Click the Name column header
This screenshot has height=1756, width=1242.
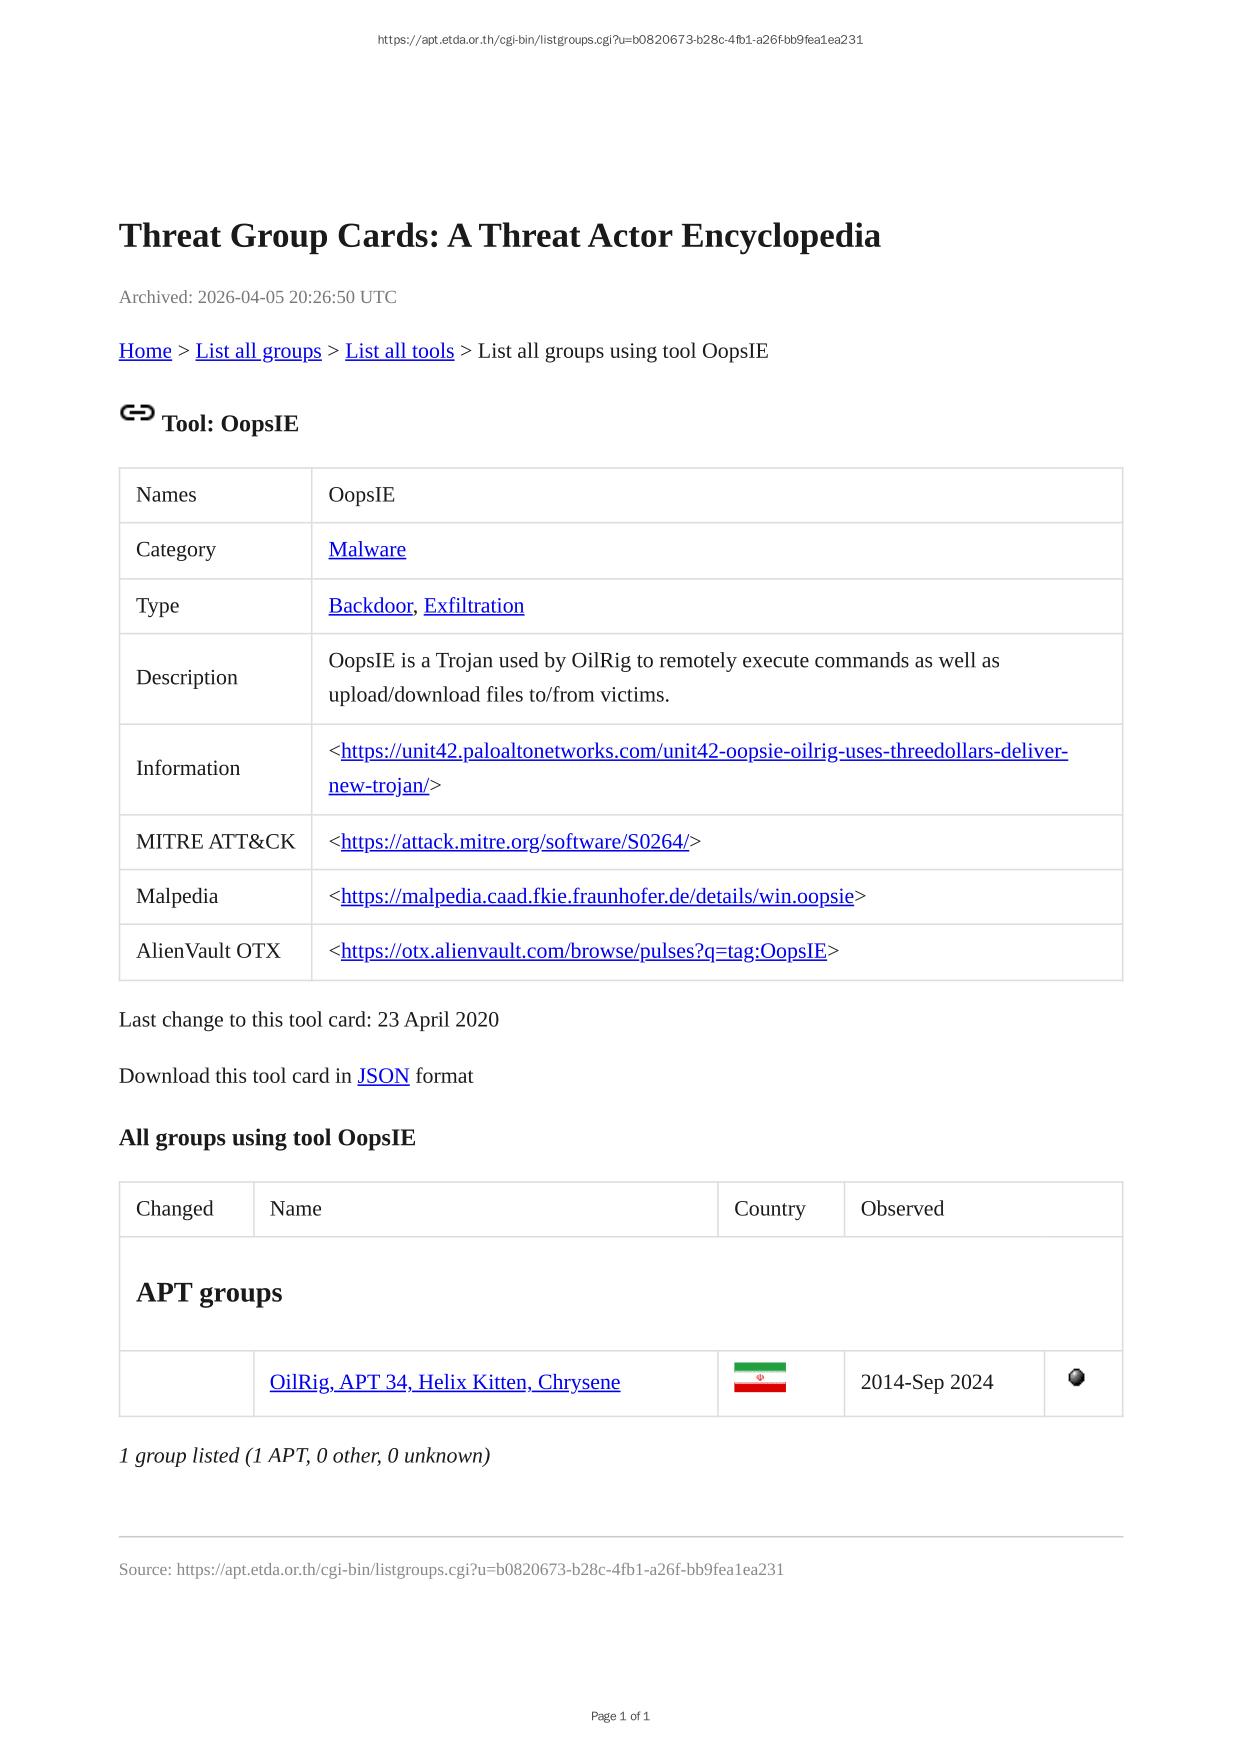click(296, 1208)
